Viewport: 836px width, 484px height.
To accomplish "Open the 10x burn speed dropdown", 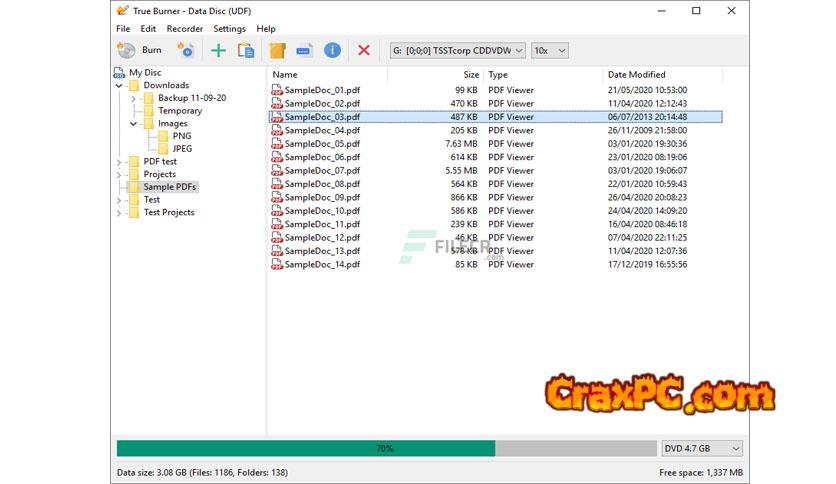I will (549, 50).
